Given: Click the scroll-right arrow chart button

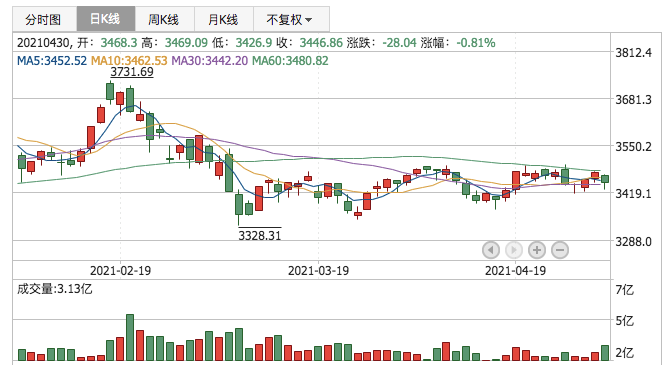Looking at the screenshot, I should (x=514, y=250).
